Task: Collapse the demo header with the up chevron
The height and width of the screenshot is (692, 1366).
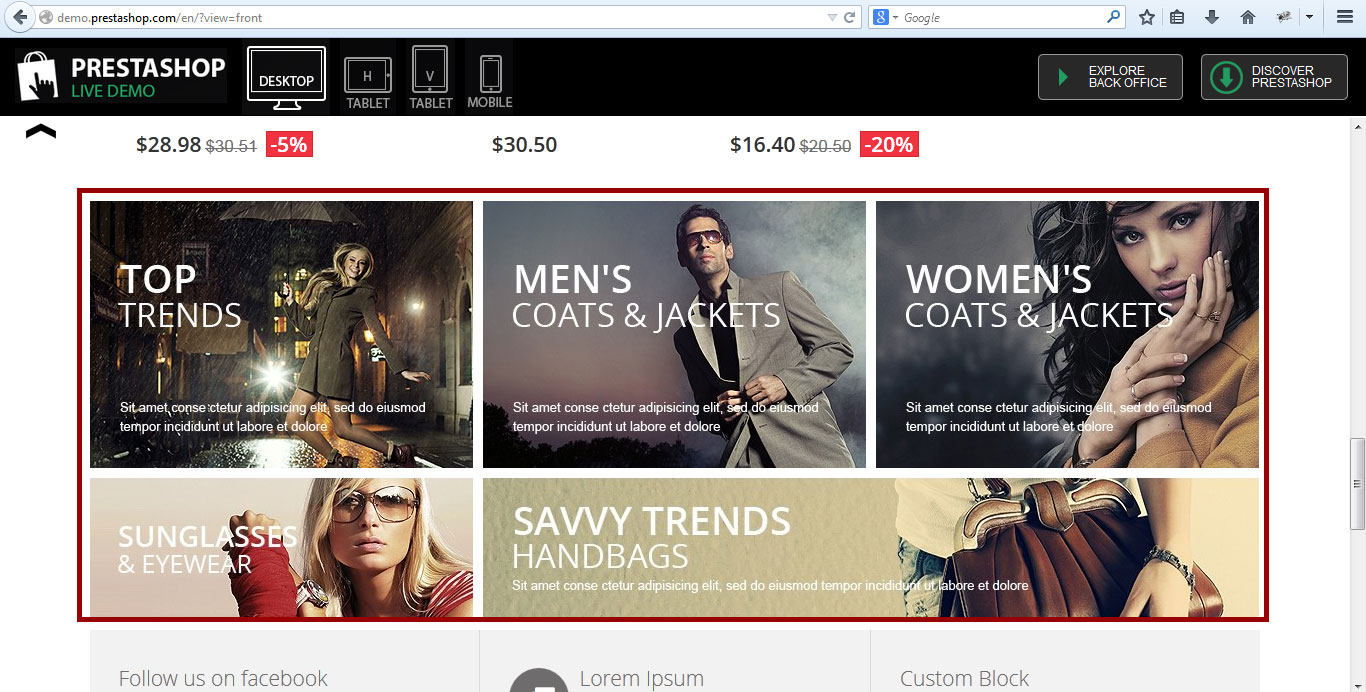Action: pos(40,131)
